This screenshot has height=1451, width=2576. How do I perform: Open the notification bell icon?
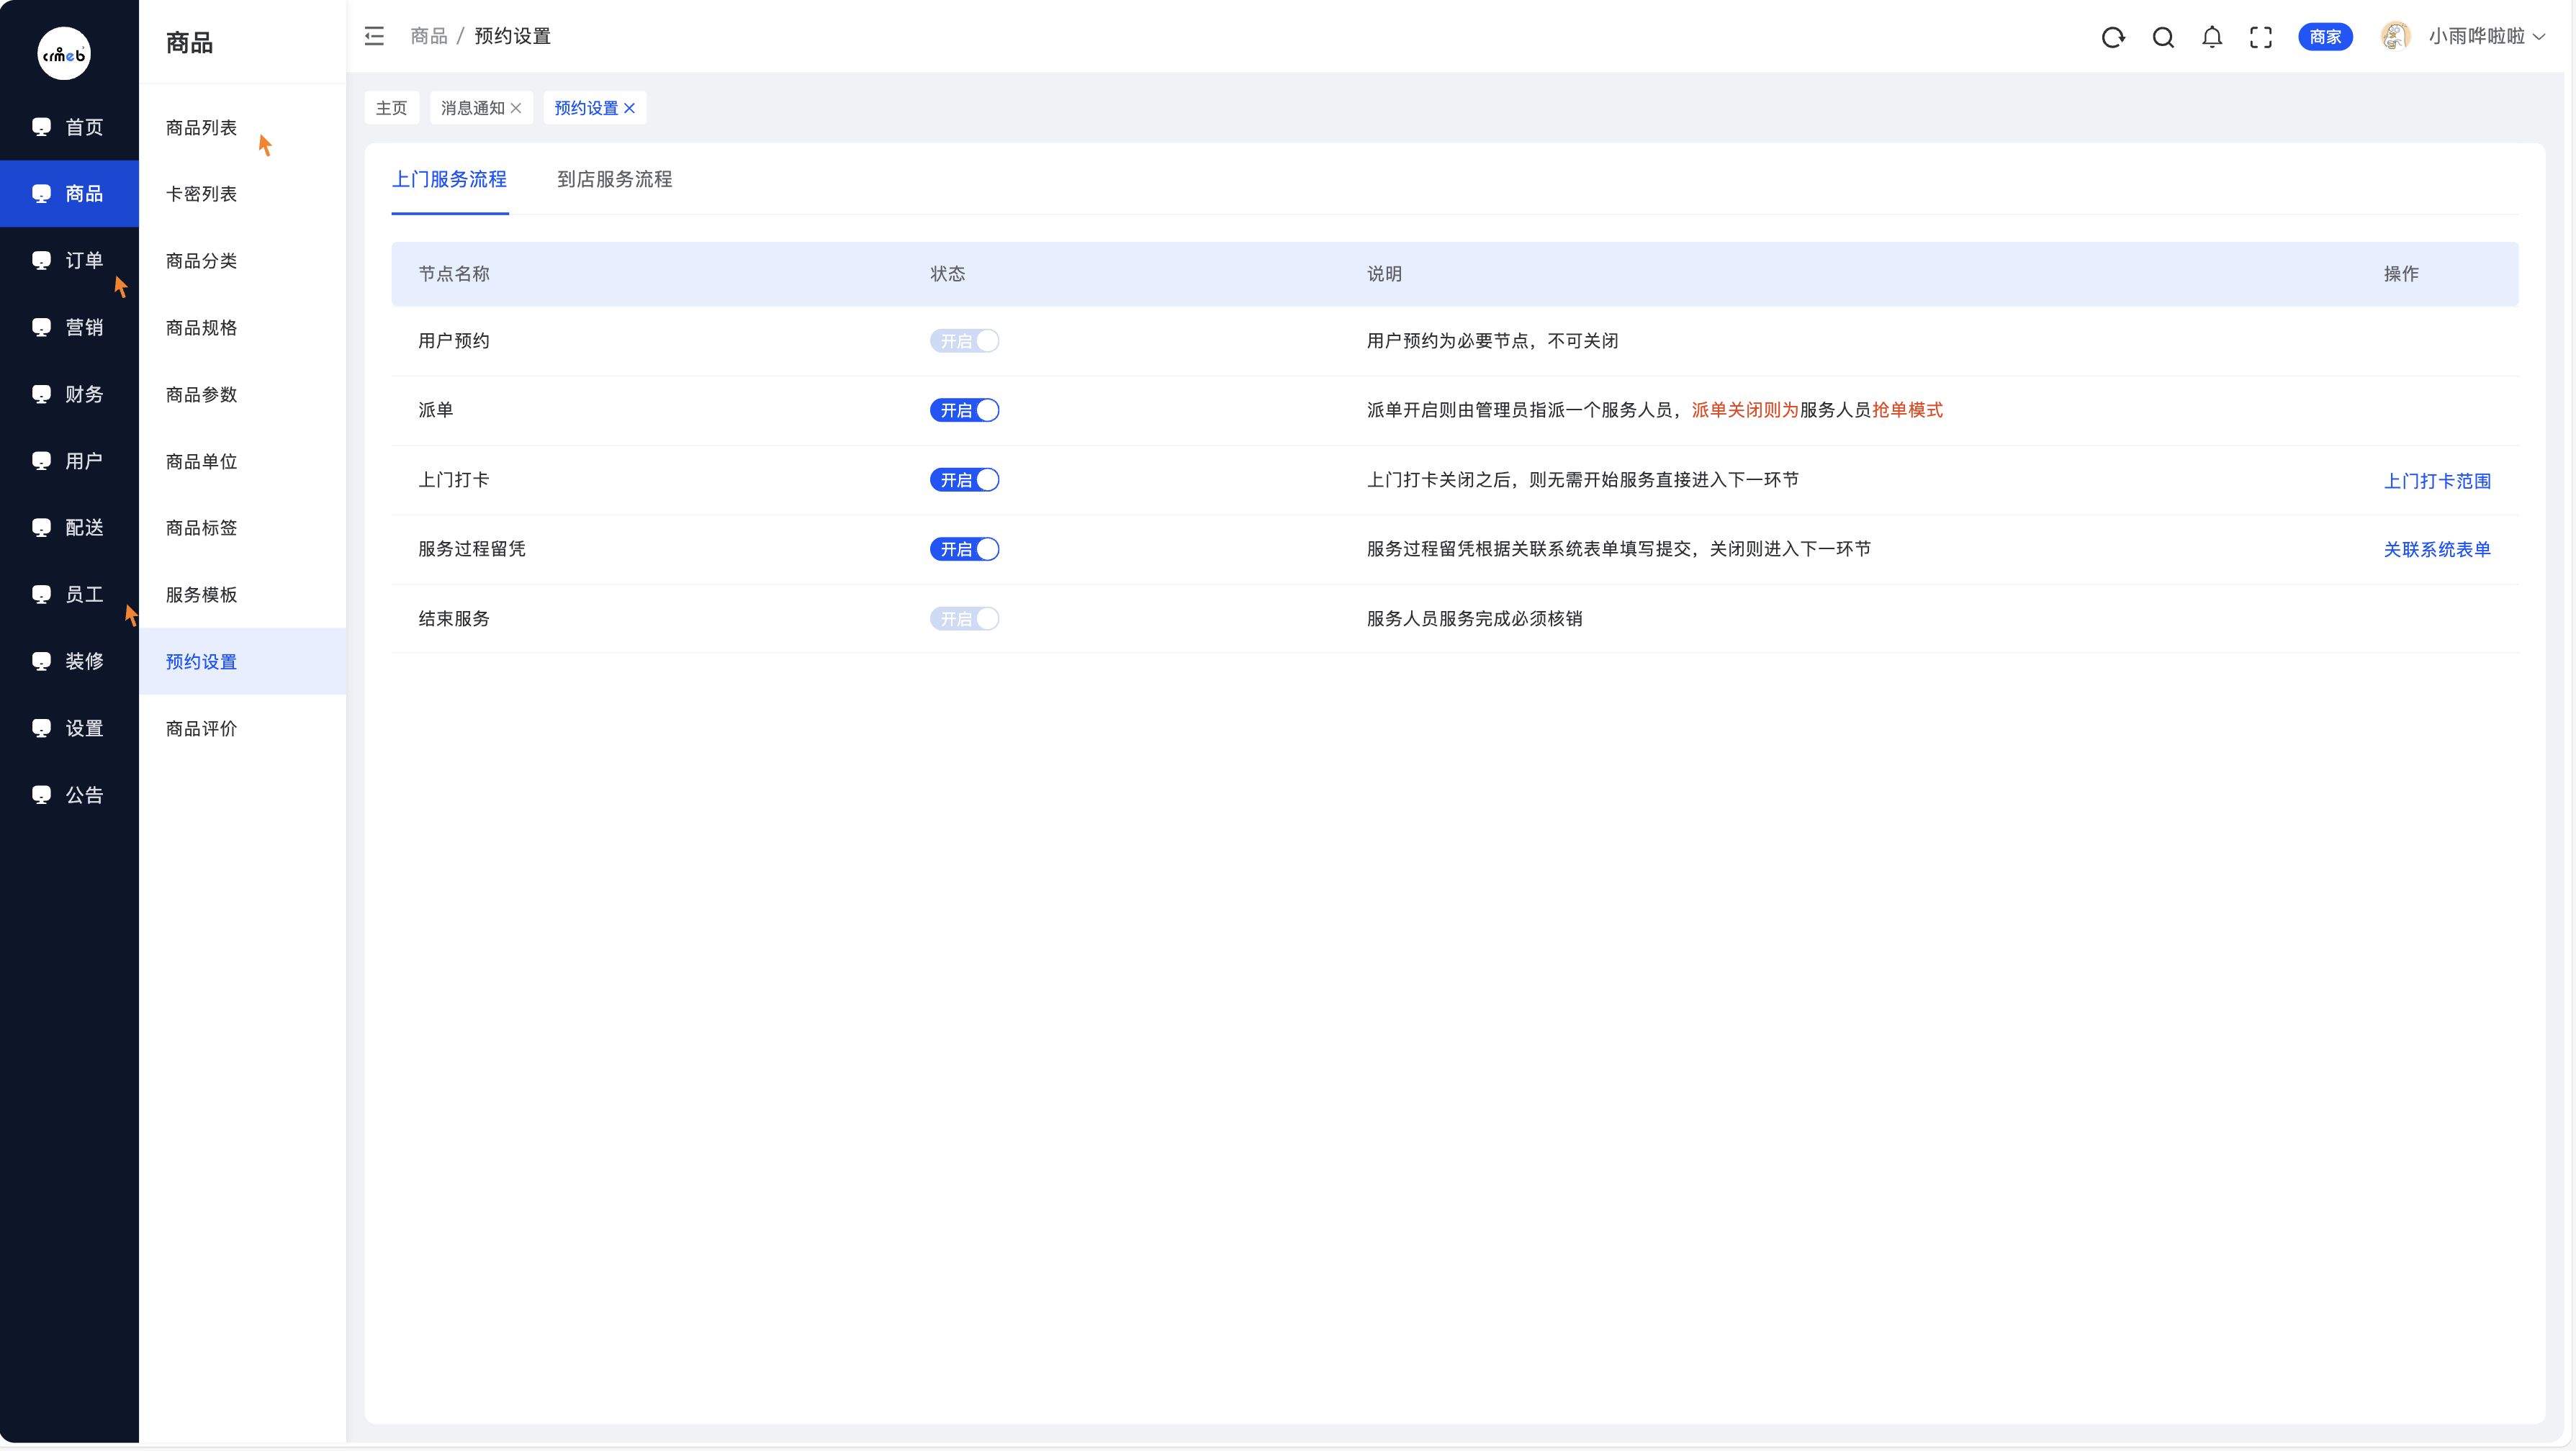click(2212, 36)
